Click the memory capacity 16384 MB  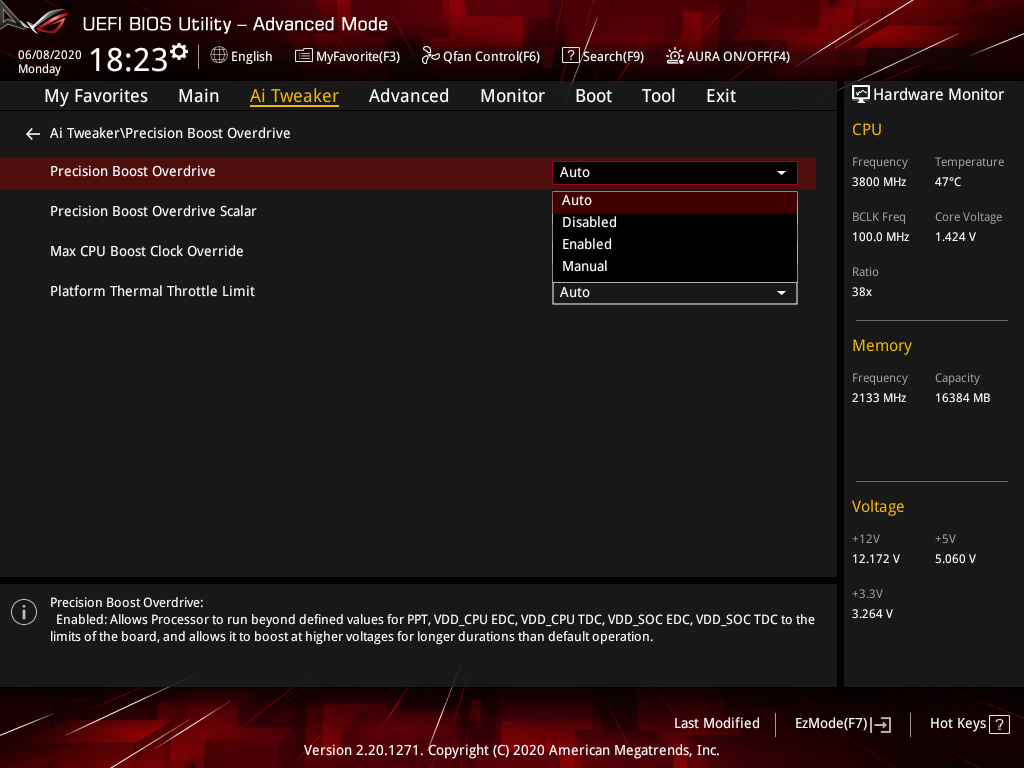click(963, 398)
